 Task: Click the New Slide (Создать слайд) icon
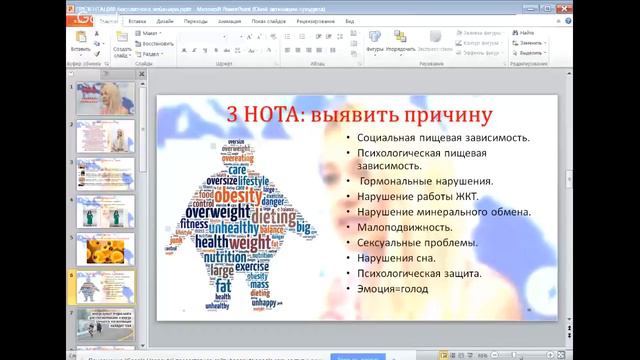[x=122, y=37]
